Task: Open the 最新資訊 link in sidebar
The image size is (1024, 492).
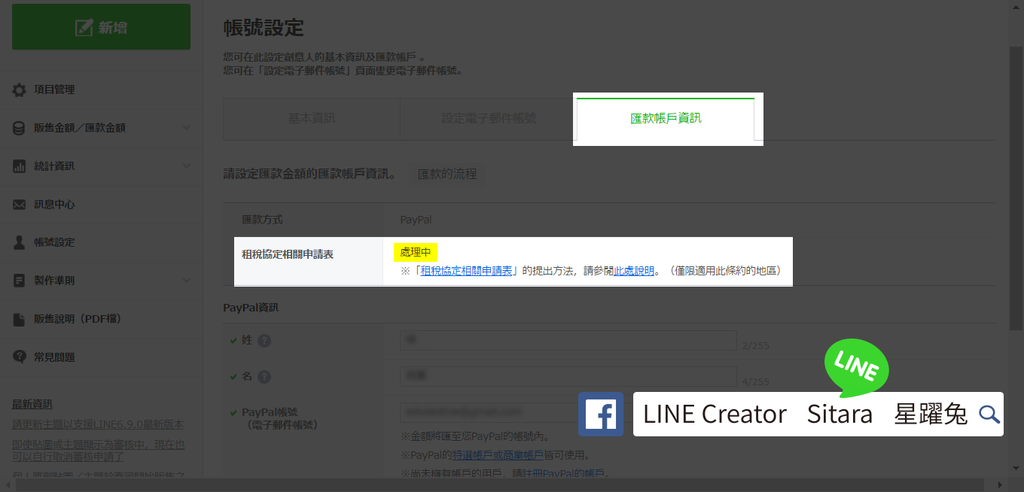Action: [x=33, y=404]
